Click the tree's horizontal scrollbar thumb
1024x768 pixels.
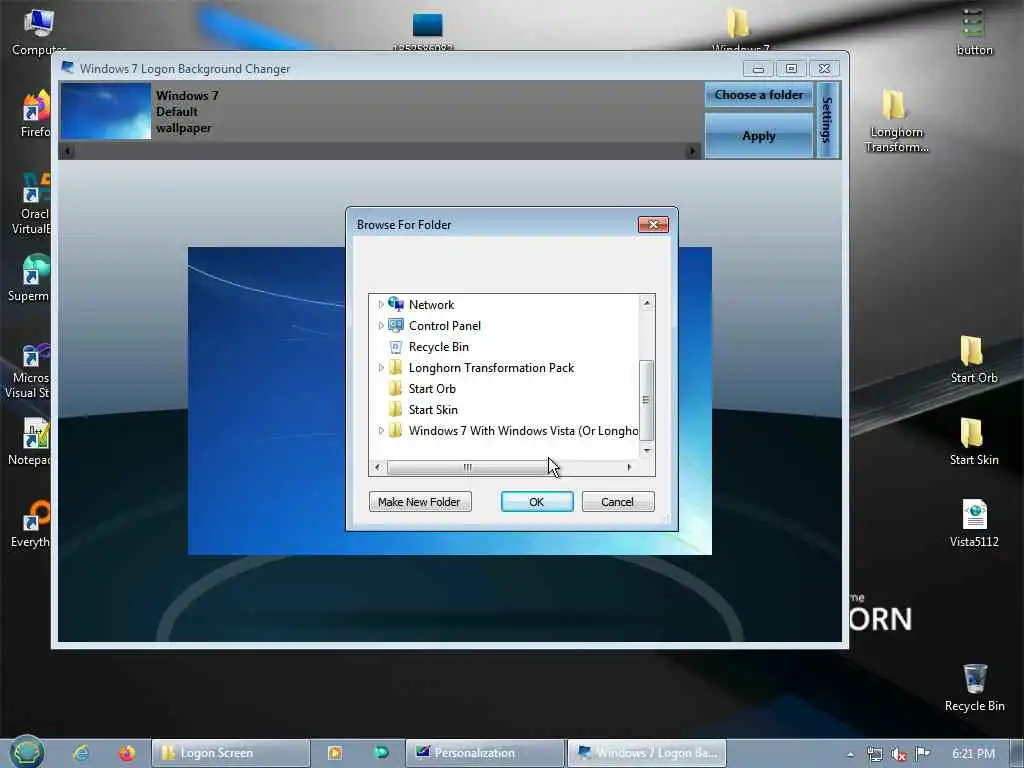coord(468,467)
